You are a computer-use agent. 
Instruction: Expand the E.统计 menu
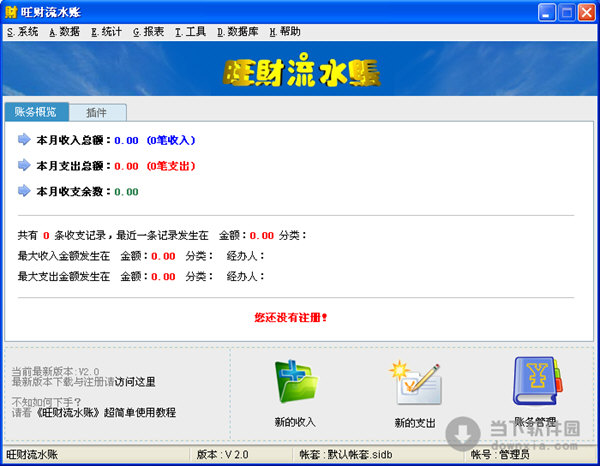(x=106, y=32)
